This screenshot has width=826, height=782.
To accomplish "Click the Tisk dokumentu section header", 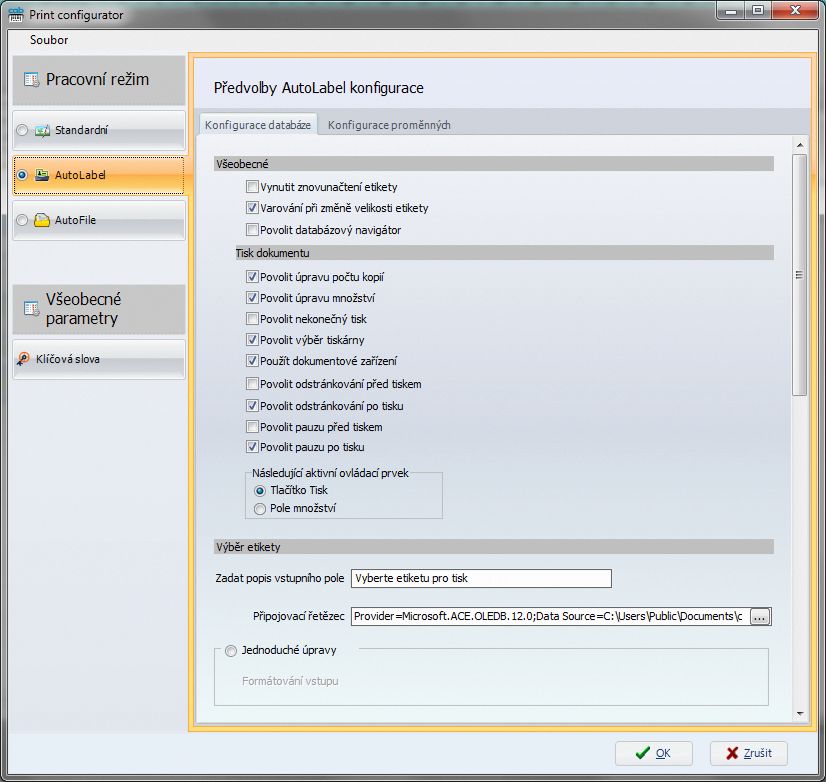I will (x=505, y=253).
